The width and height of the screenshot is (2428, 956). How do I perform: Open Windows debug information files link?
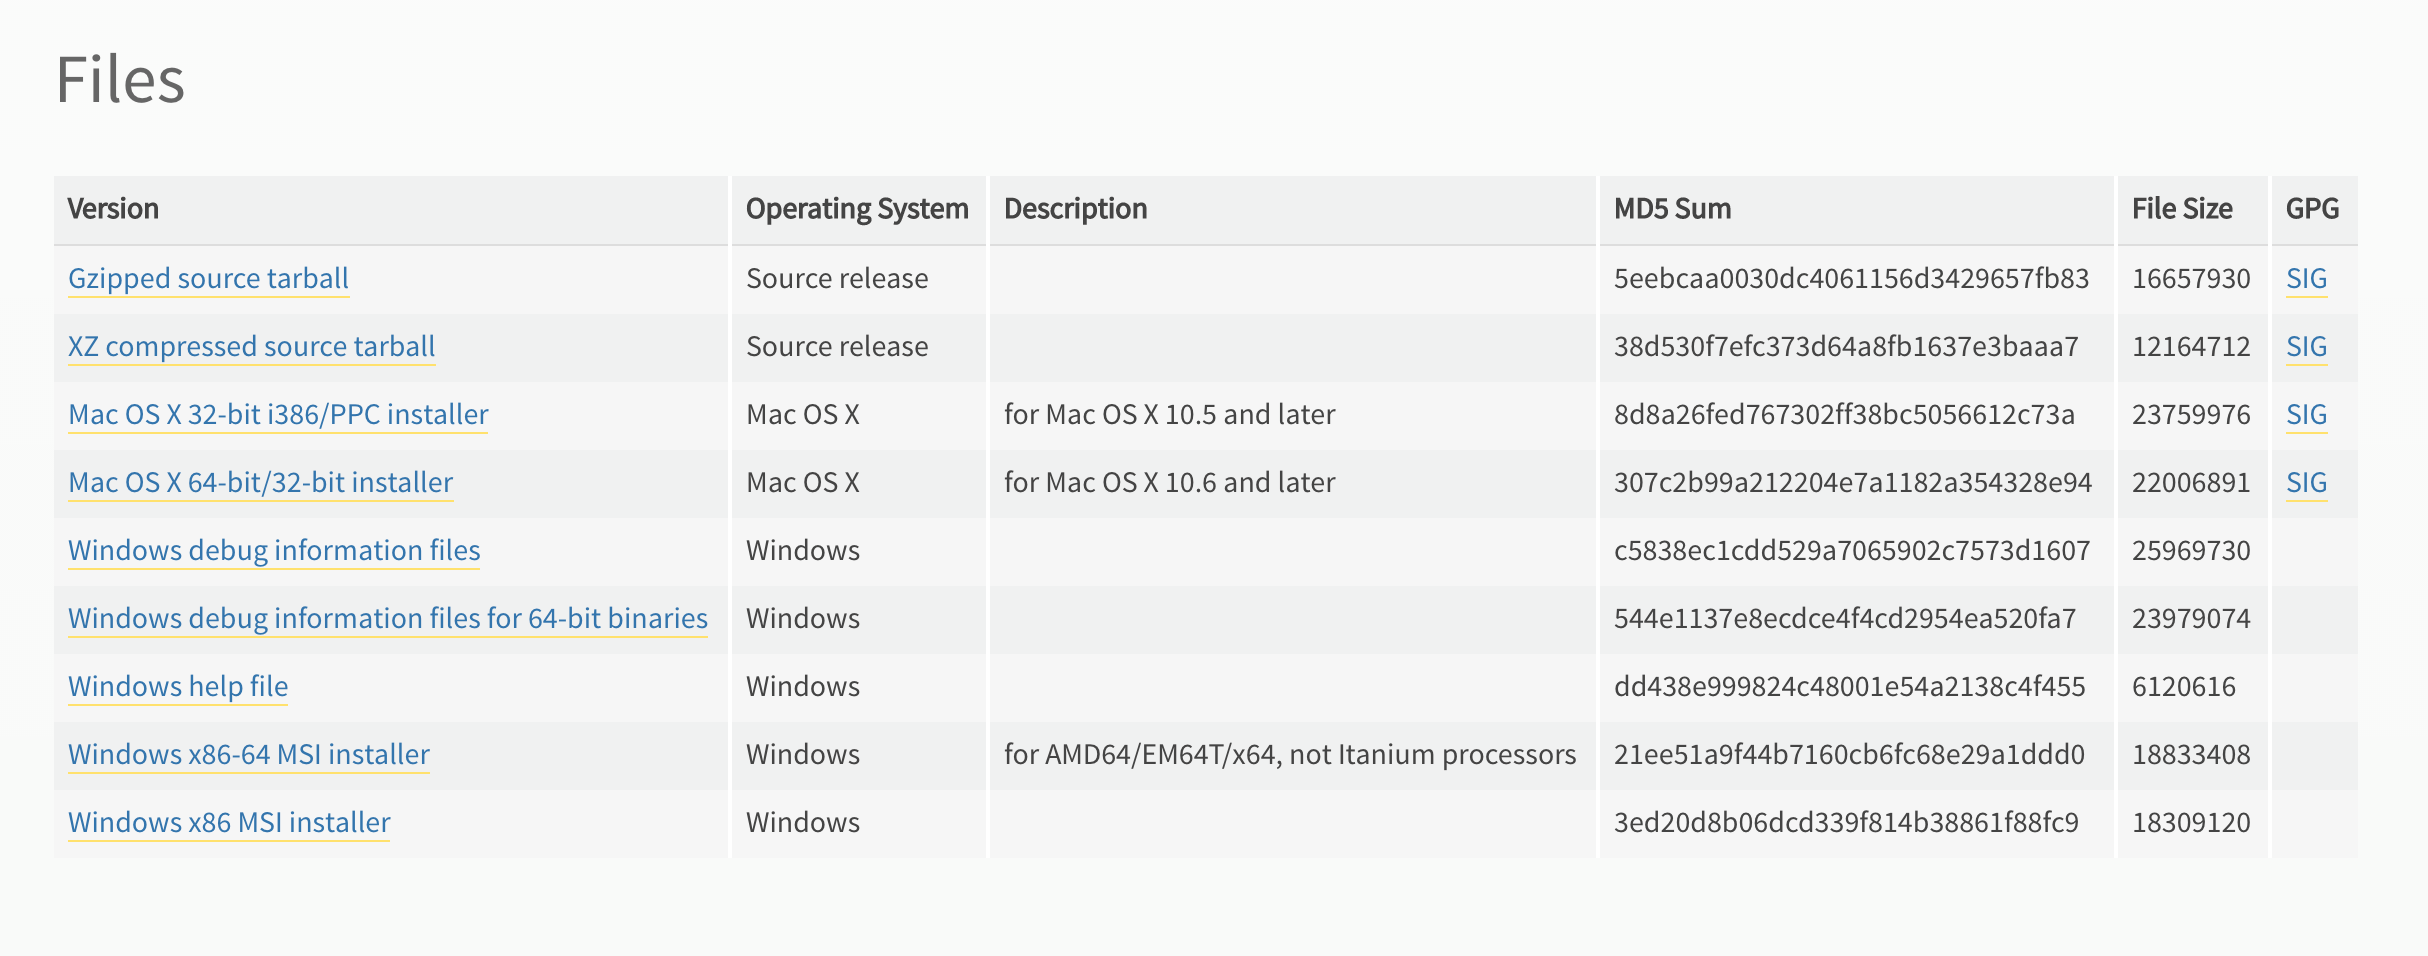point(274,550)
